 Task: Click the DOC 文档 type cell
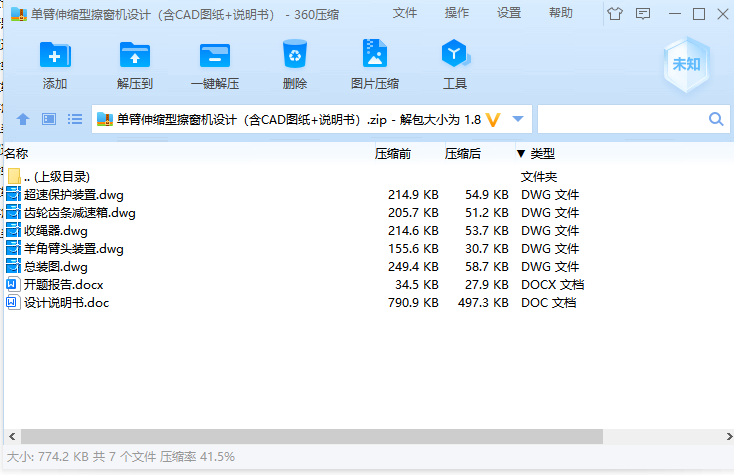tap(549, 303)
